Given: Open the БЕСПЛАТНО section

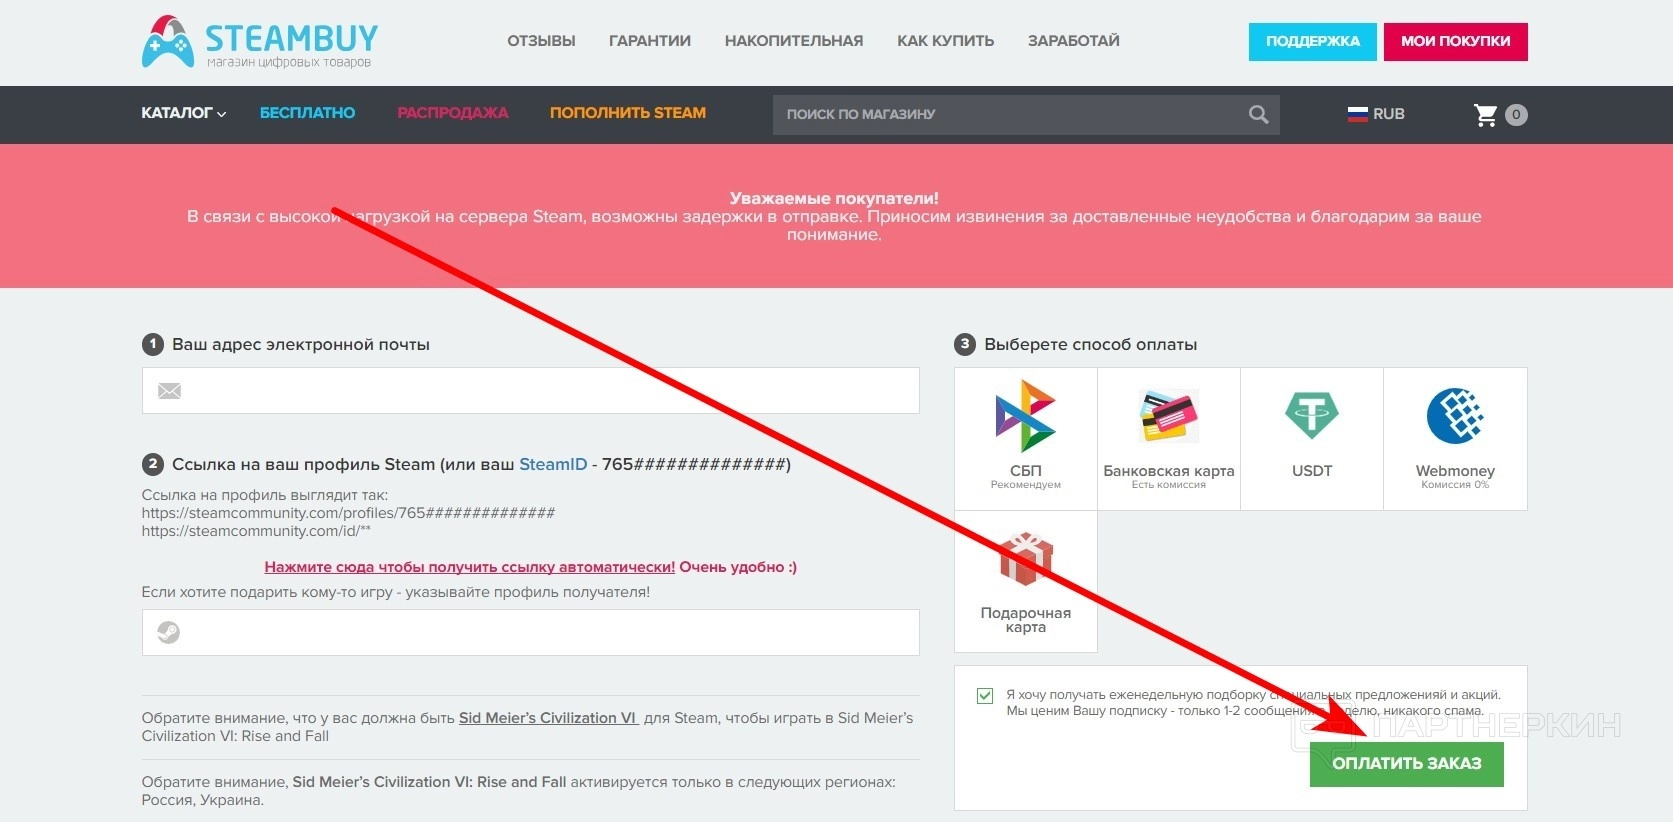Looking at the screenshot, I should pos(307,113).
